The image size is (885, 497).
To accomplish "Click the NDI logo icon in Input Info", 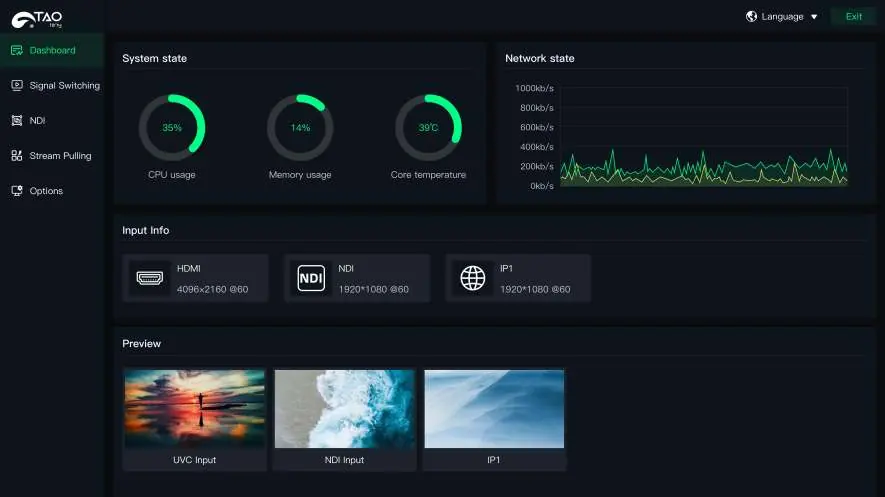I will pos(311,278).
